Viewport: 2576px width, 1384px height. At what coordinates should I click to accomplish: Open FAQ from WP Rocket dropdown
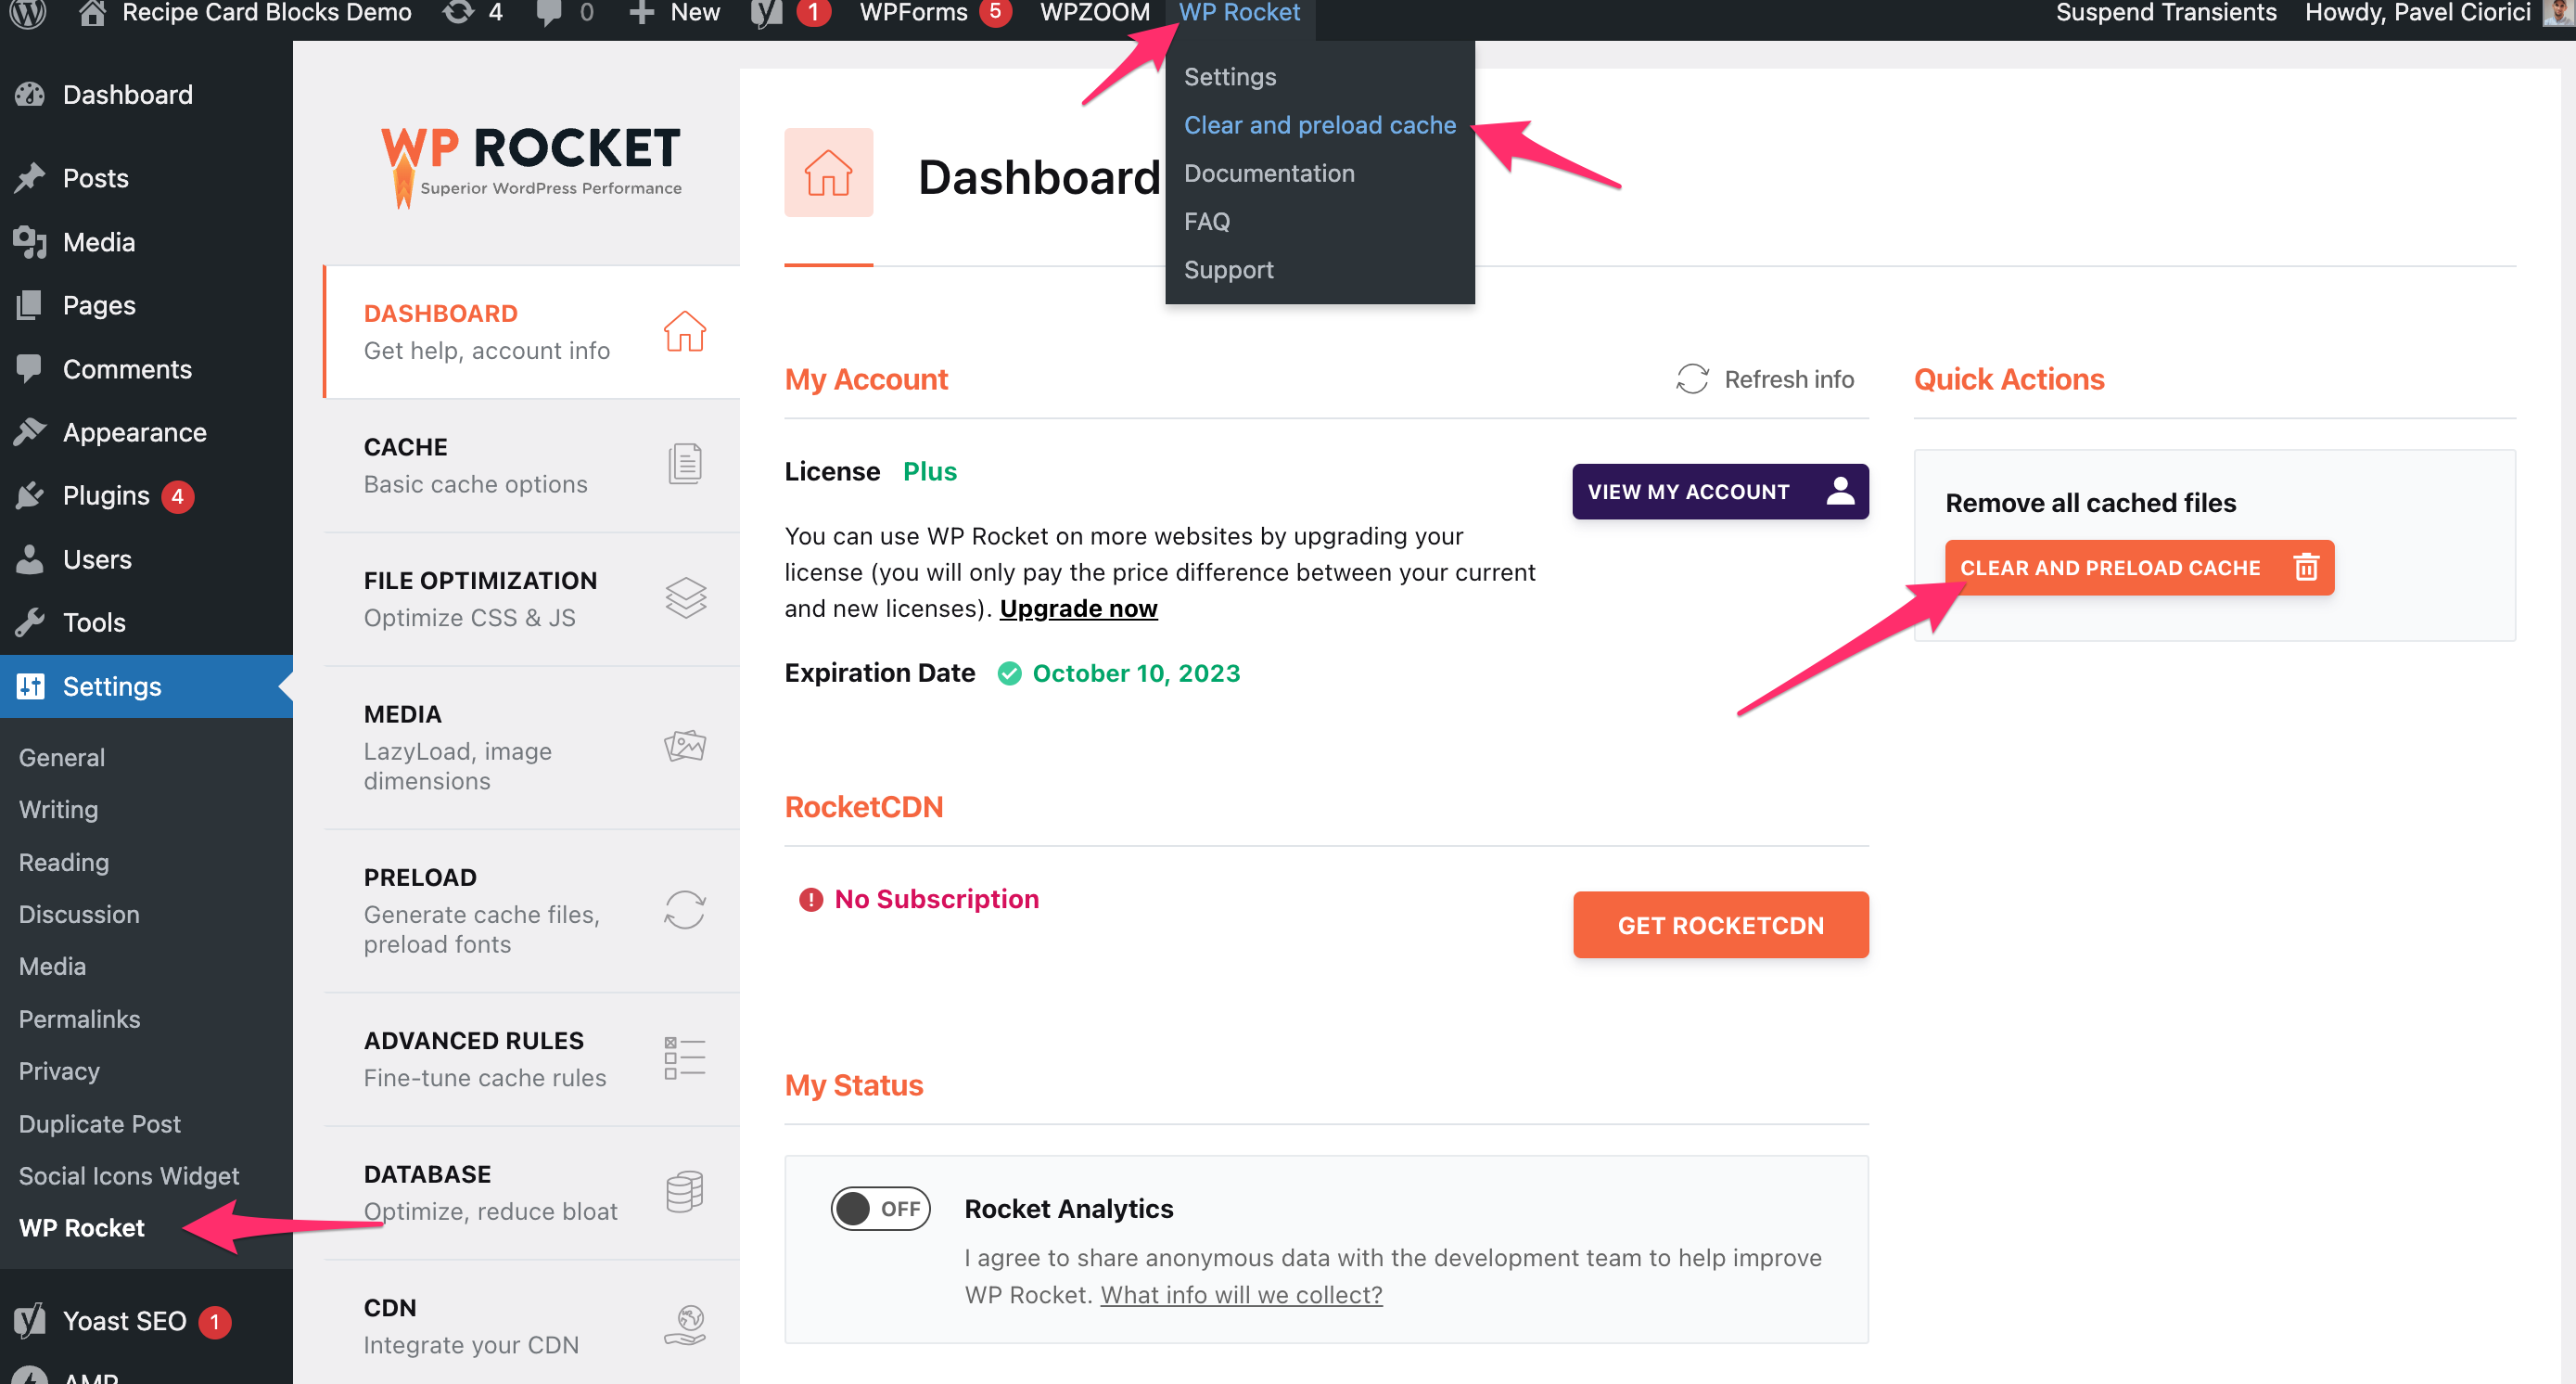1206,221
